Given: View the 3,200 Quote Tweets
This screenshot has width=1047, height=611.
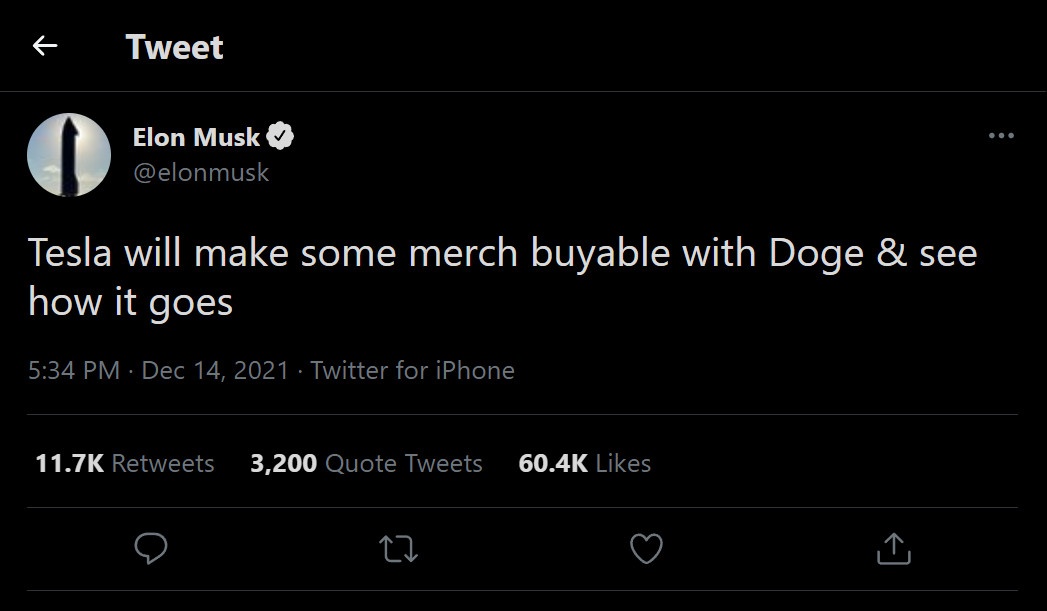Looking at the screenshot, I should (x=367, y=463).
